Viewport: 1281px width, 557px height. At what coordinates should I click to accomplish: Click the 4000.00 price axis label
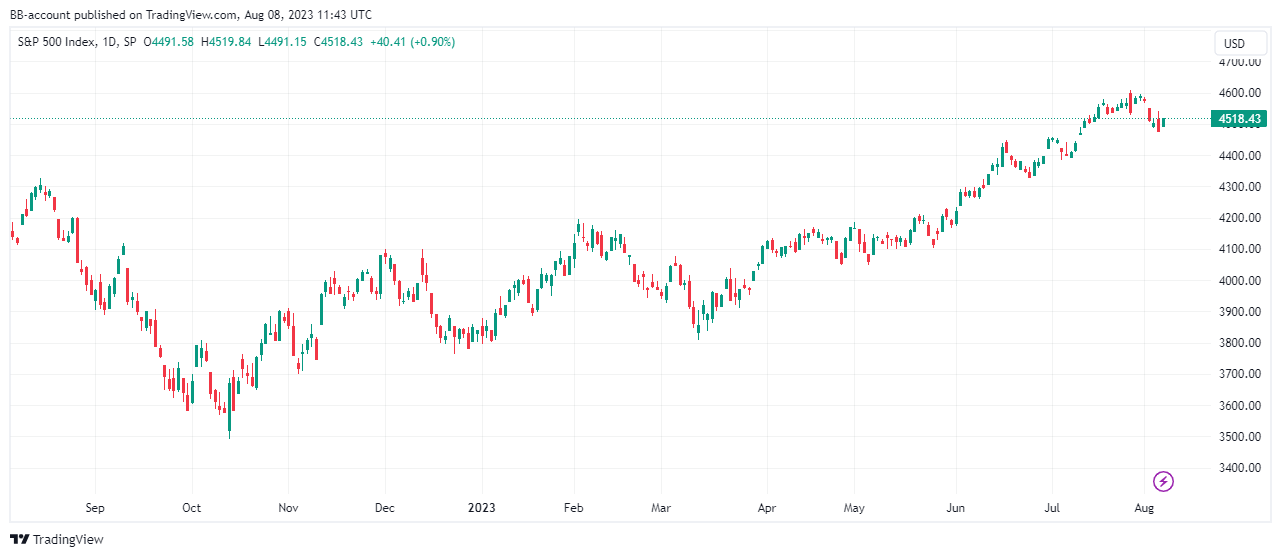click(x=1238, y=281)
